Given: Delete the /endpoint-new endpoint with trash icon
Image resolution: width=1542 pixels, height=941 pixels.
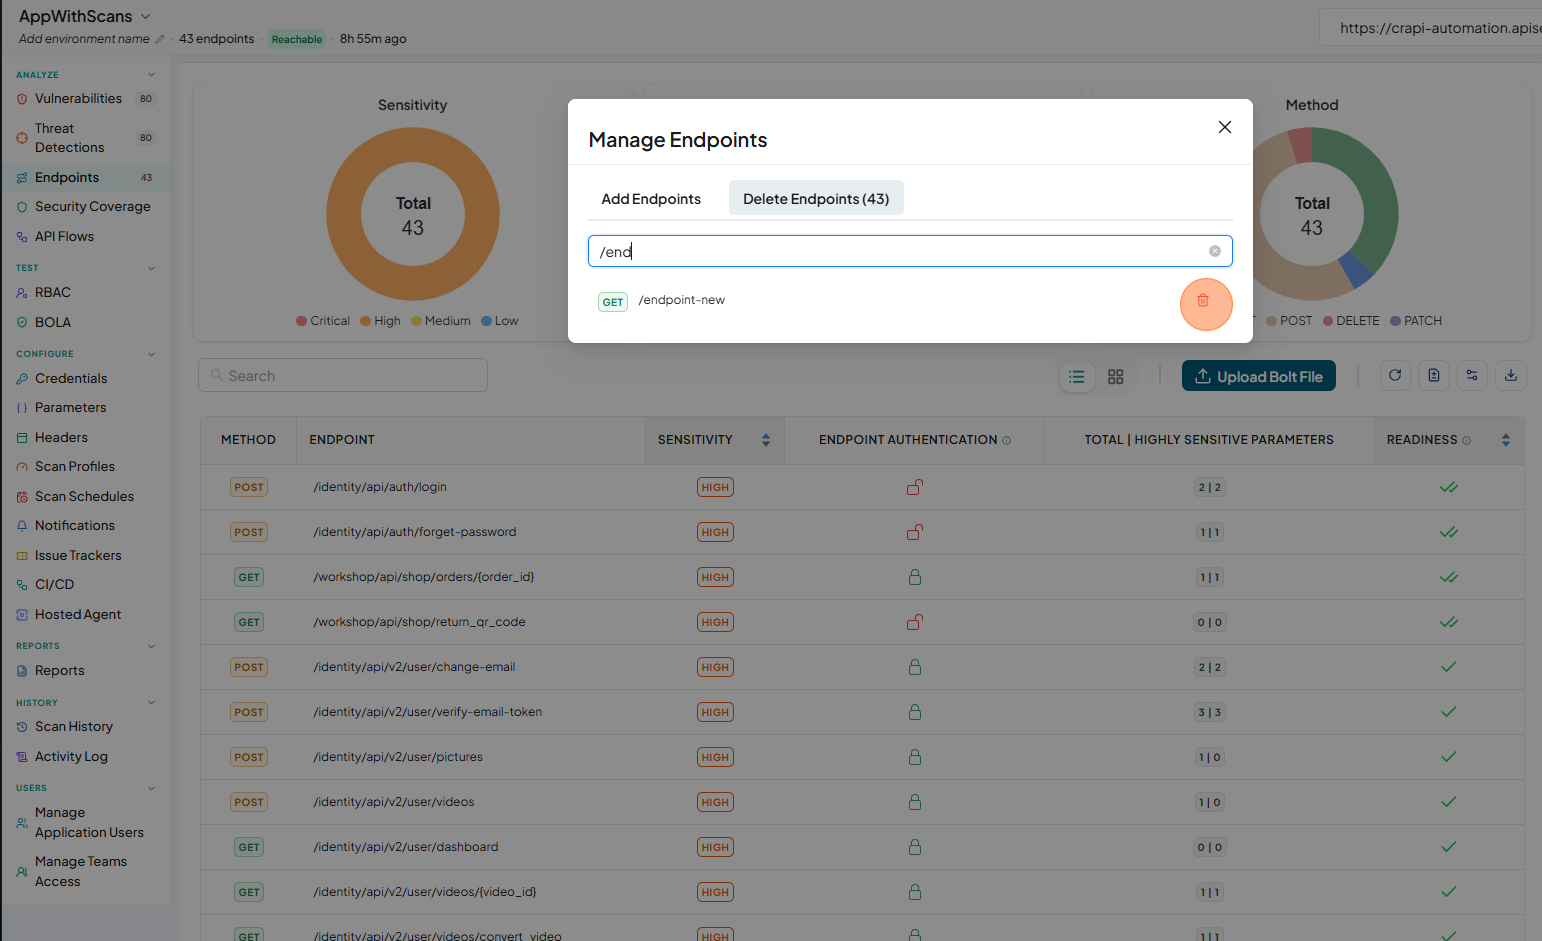Looking at the screenshot, I should 1203,301.
